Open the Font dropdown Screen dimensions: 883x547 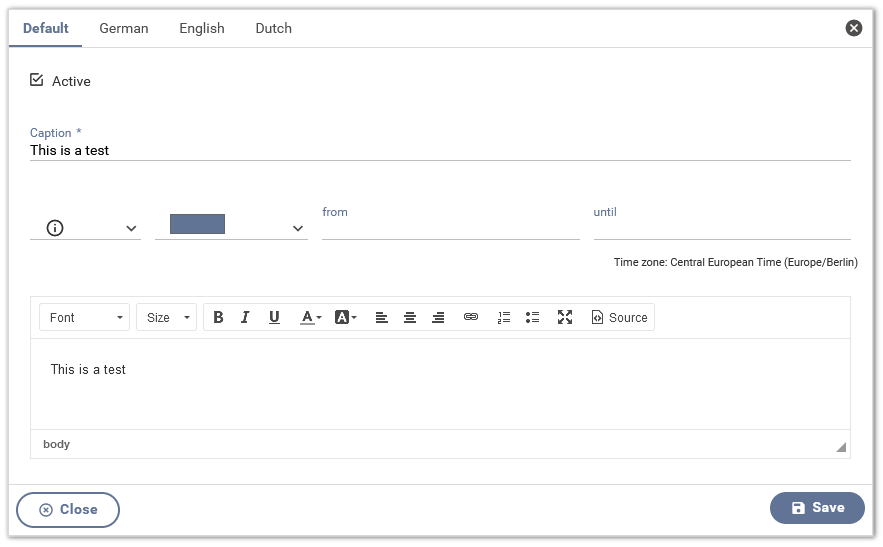point(85,317)
